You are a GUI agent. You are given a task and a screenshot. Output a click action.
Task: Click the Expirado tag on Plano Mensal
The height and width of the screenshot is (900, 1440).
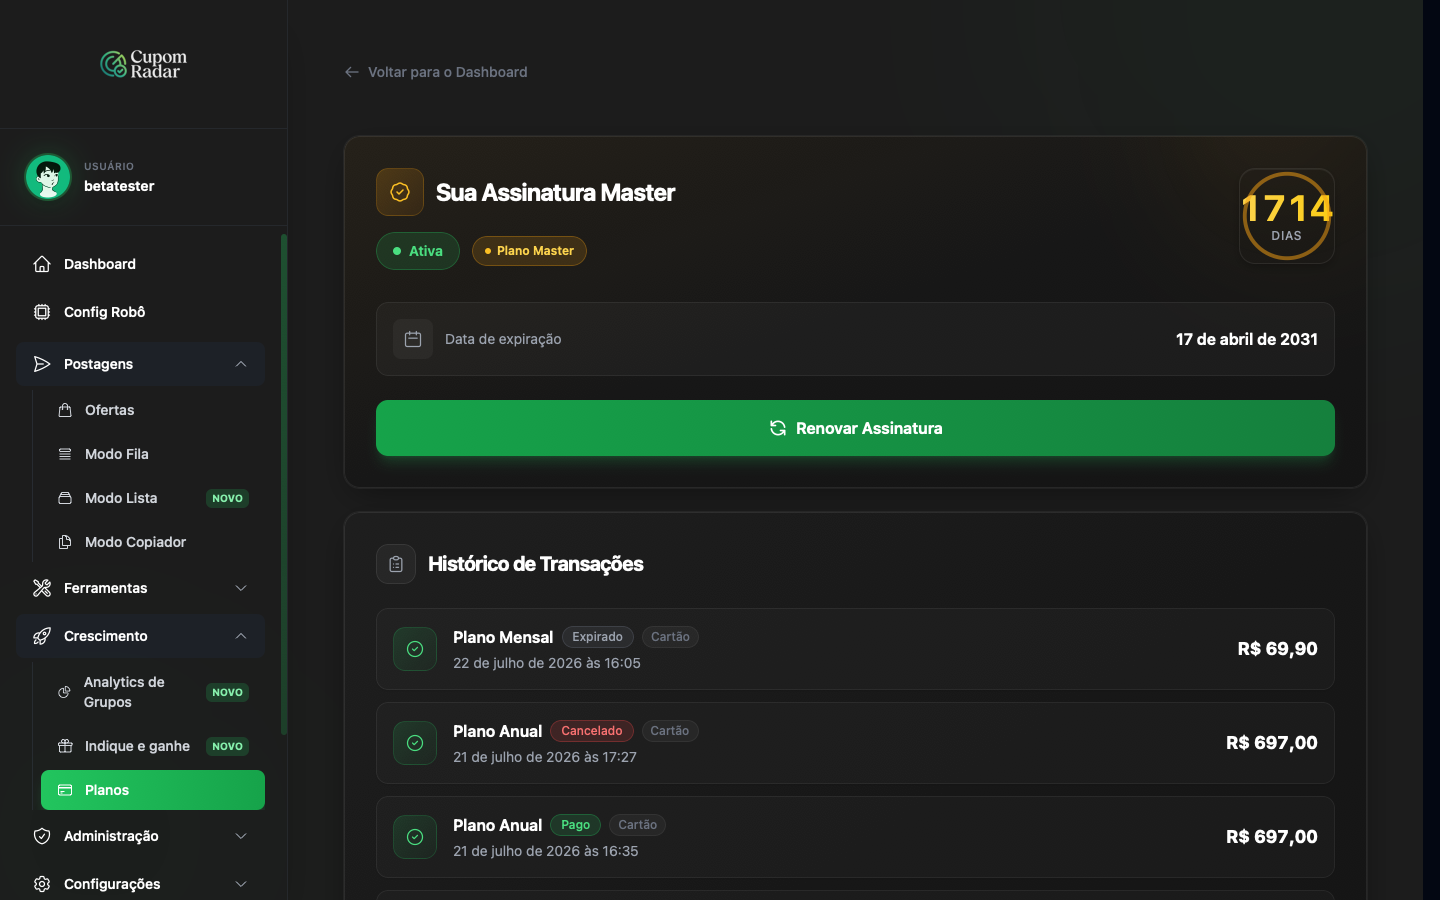point(598,637)
